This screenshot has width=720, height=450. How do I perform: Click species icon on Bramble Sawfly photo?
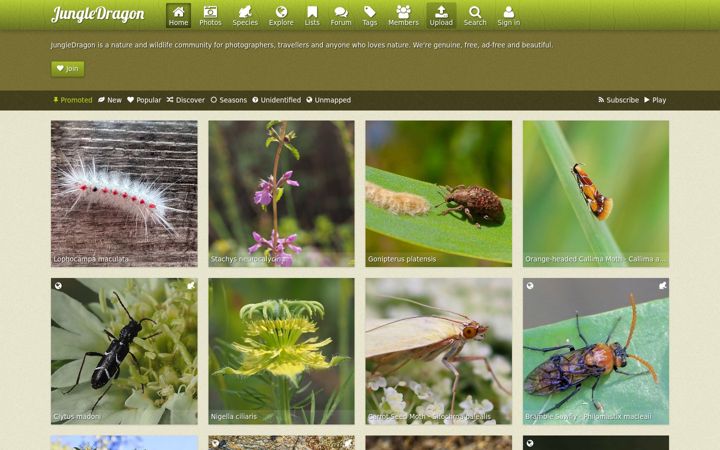click(662, 286)
